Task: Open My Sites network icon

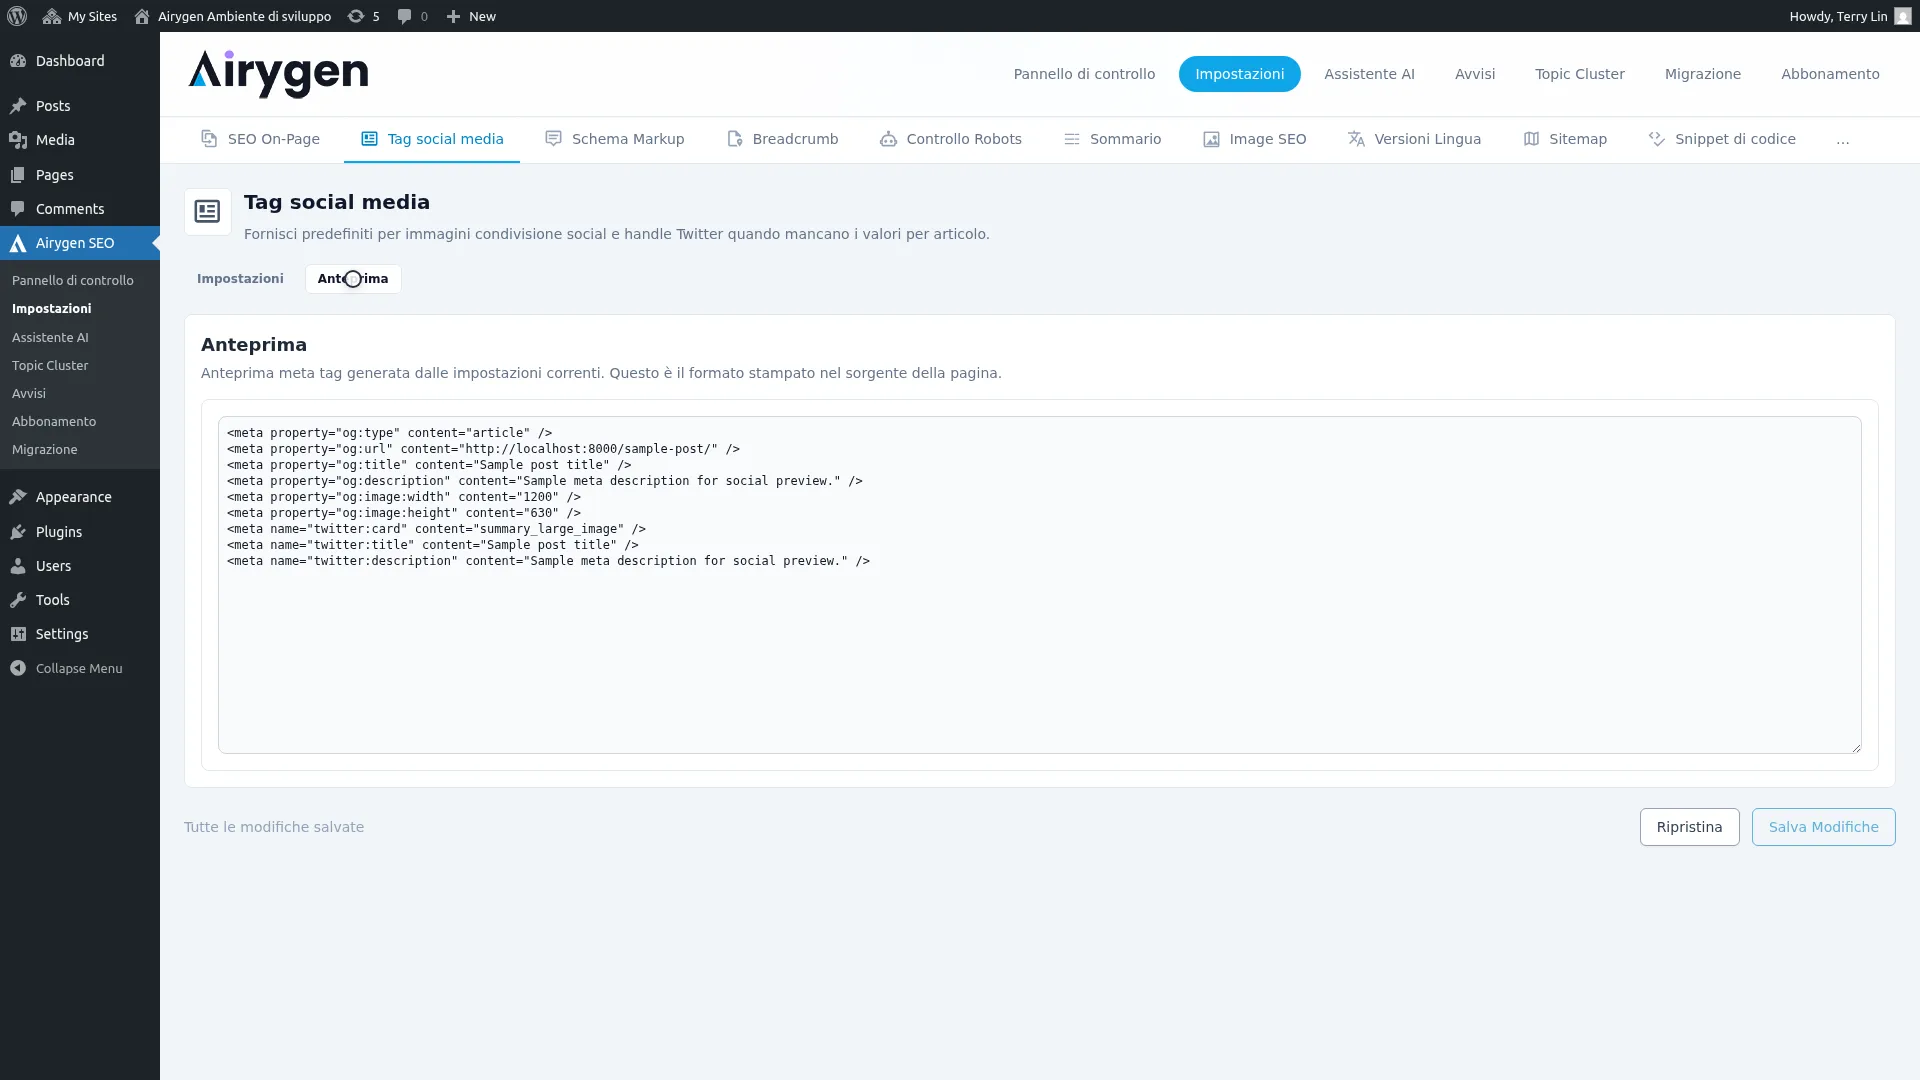Action: pyautogui.click(x=52, y=16)
